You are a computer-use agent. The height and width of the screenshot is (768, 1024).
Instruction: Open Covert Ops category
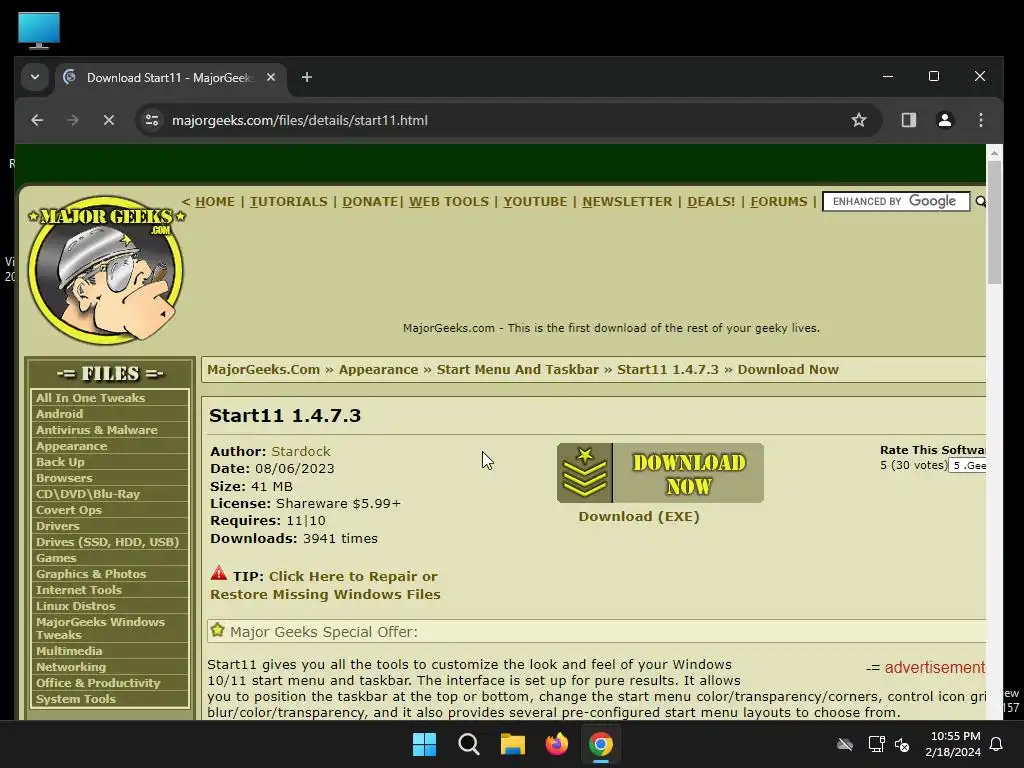click(69, 510)
